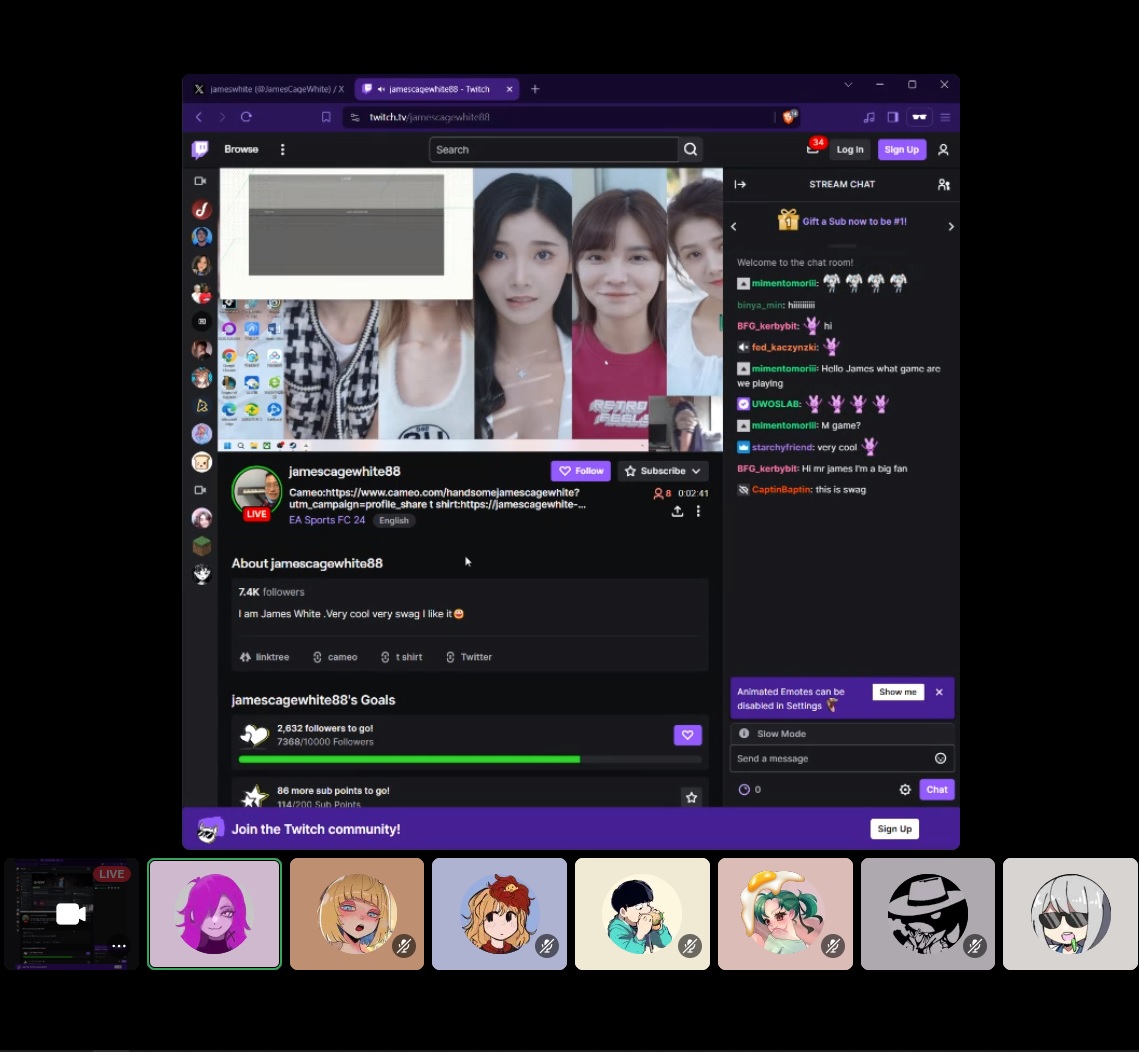
Task: Open first red channel avatar in sidebar
Action: point(201,210)
